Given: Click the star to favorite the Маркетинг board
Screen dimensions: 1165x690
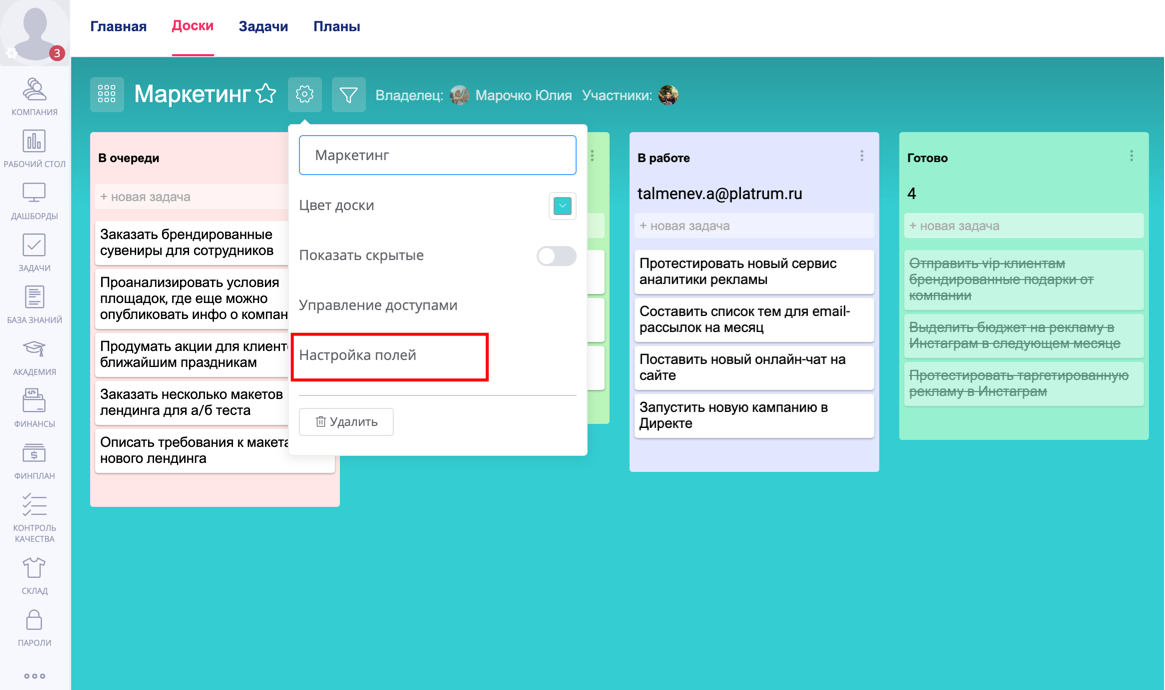Looking at the screenshot, I should click(265, 93).
